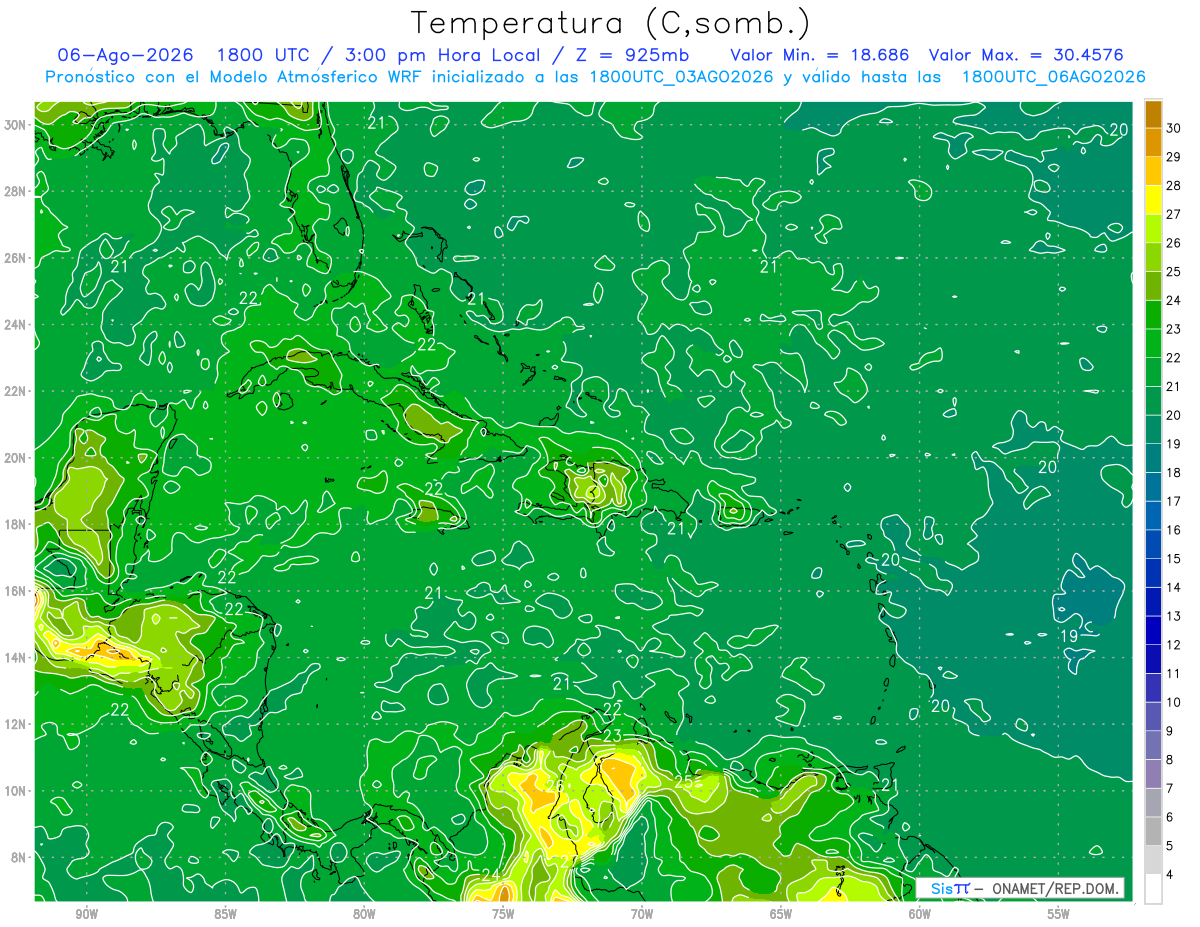Viewport: 1200px width, 927px height.
Task: Click the '18N' latitude label
Action: pos(14,524)
